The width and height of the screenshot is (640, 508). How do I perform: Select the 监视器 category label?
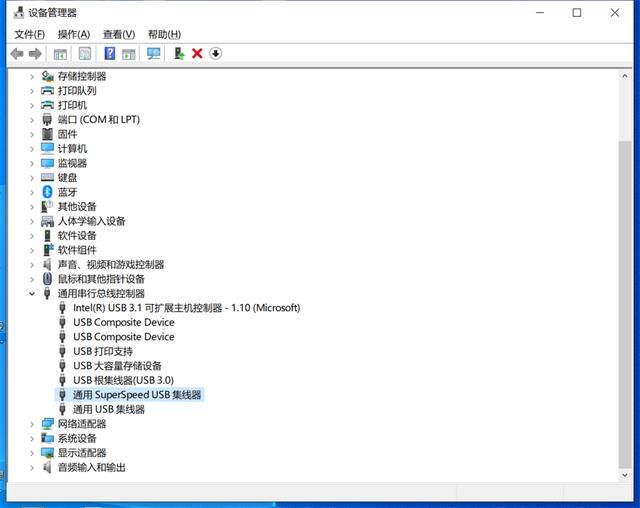click(72, 163)
